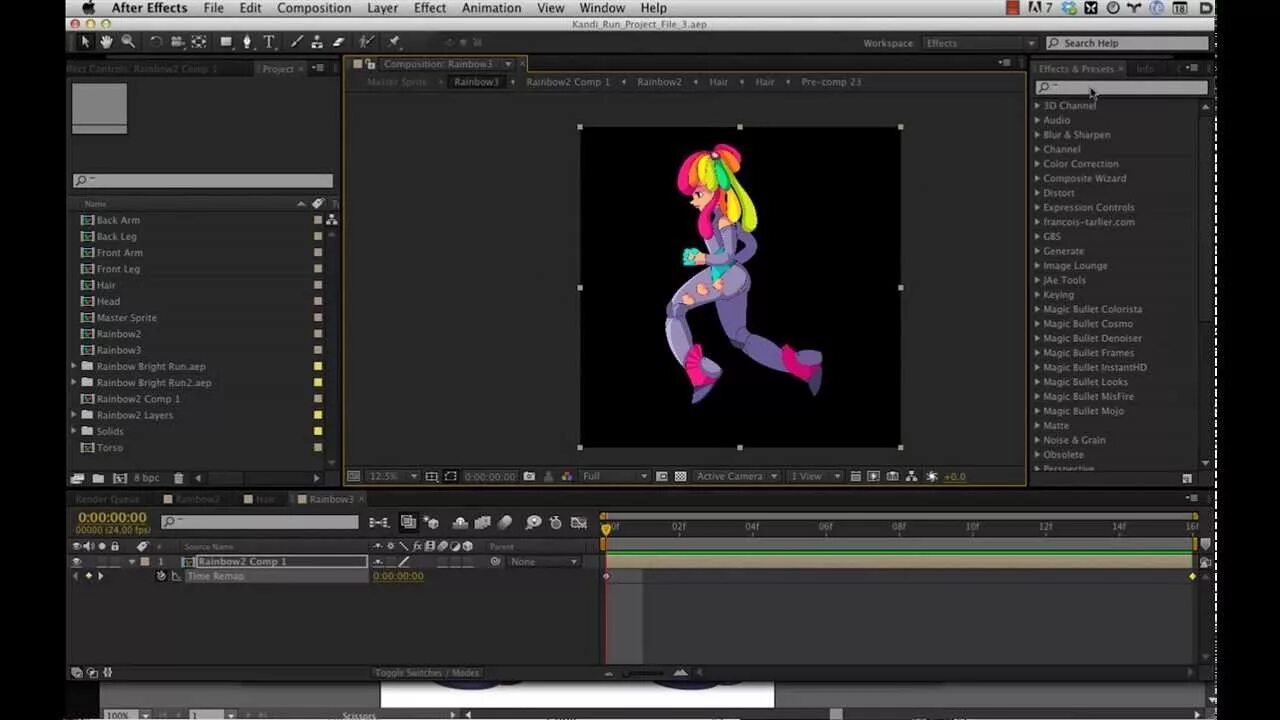Select the Brush tool
This screenshot has height=720, width=1280.
point(297,42)
